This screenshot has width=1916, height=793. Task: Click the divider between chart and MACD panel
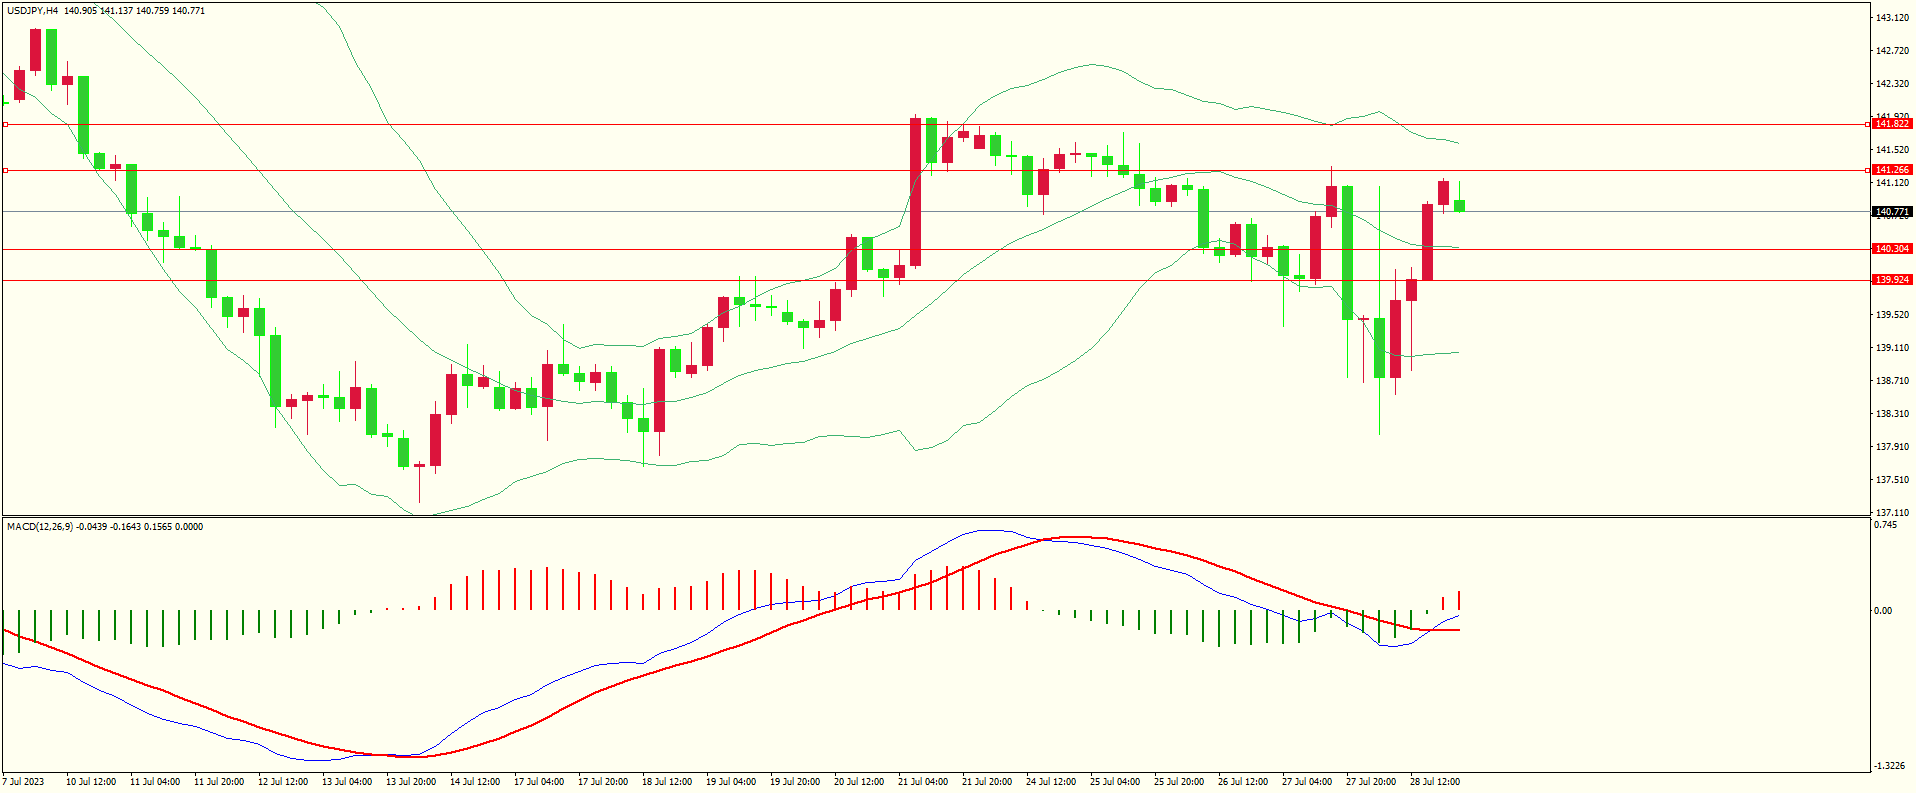pos(935,517)
